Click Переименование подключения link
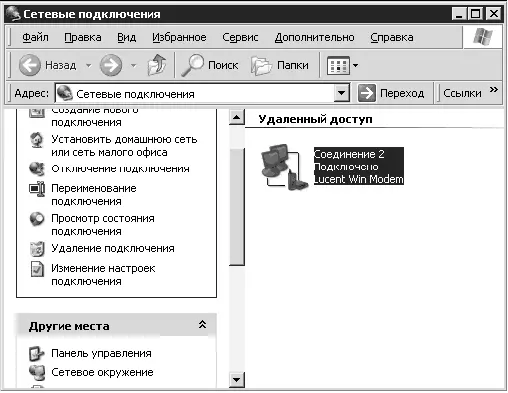The height and width of the screenshot is (393, 508). point(94,195)
